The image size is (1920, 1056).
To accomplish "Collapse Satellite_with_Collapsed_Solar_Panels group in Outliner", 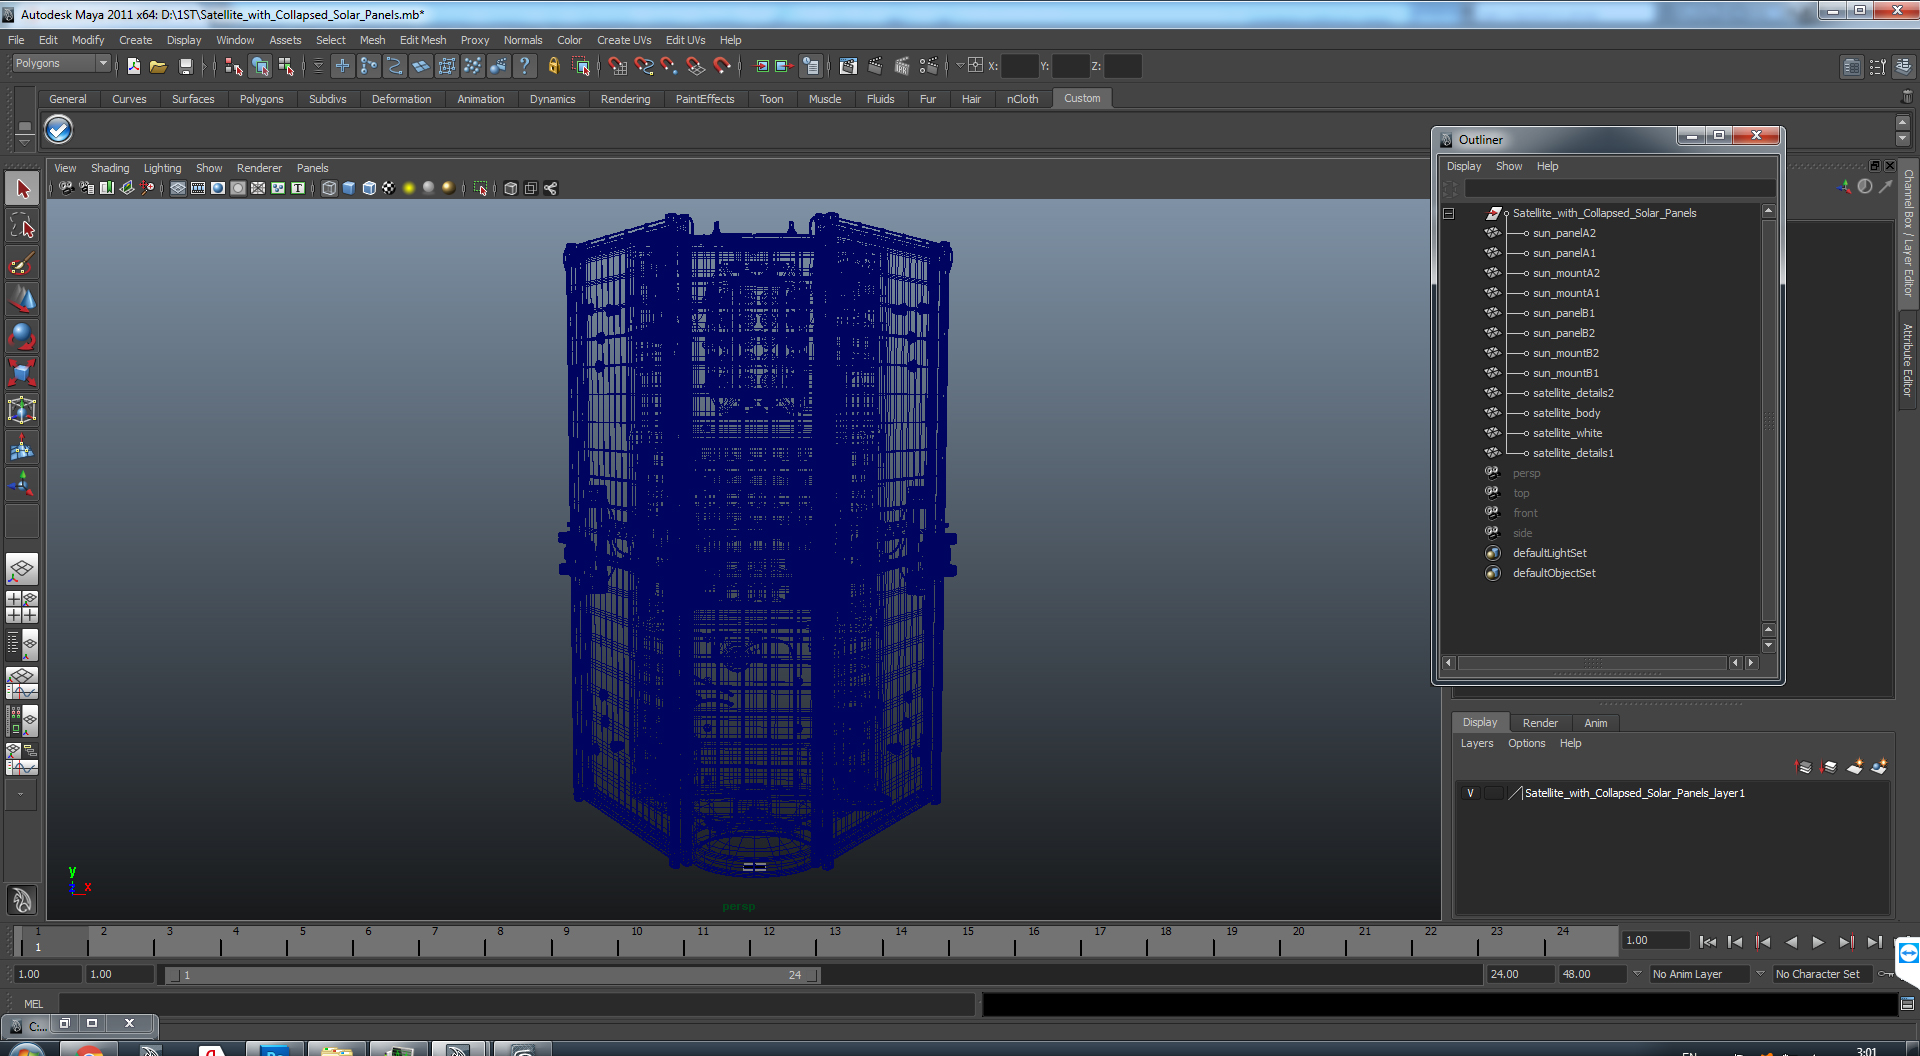I will tap(1448, 213).
